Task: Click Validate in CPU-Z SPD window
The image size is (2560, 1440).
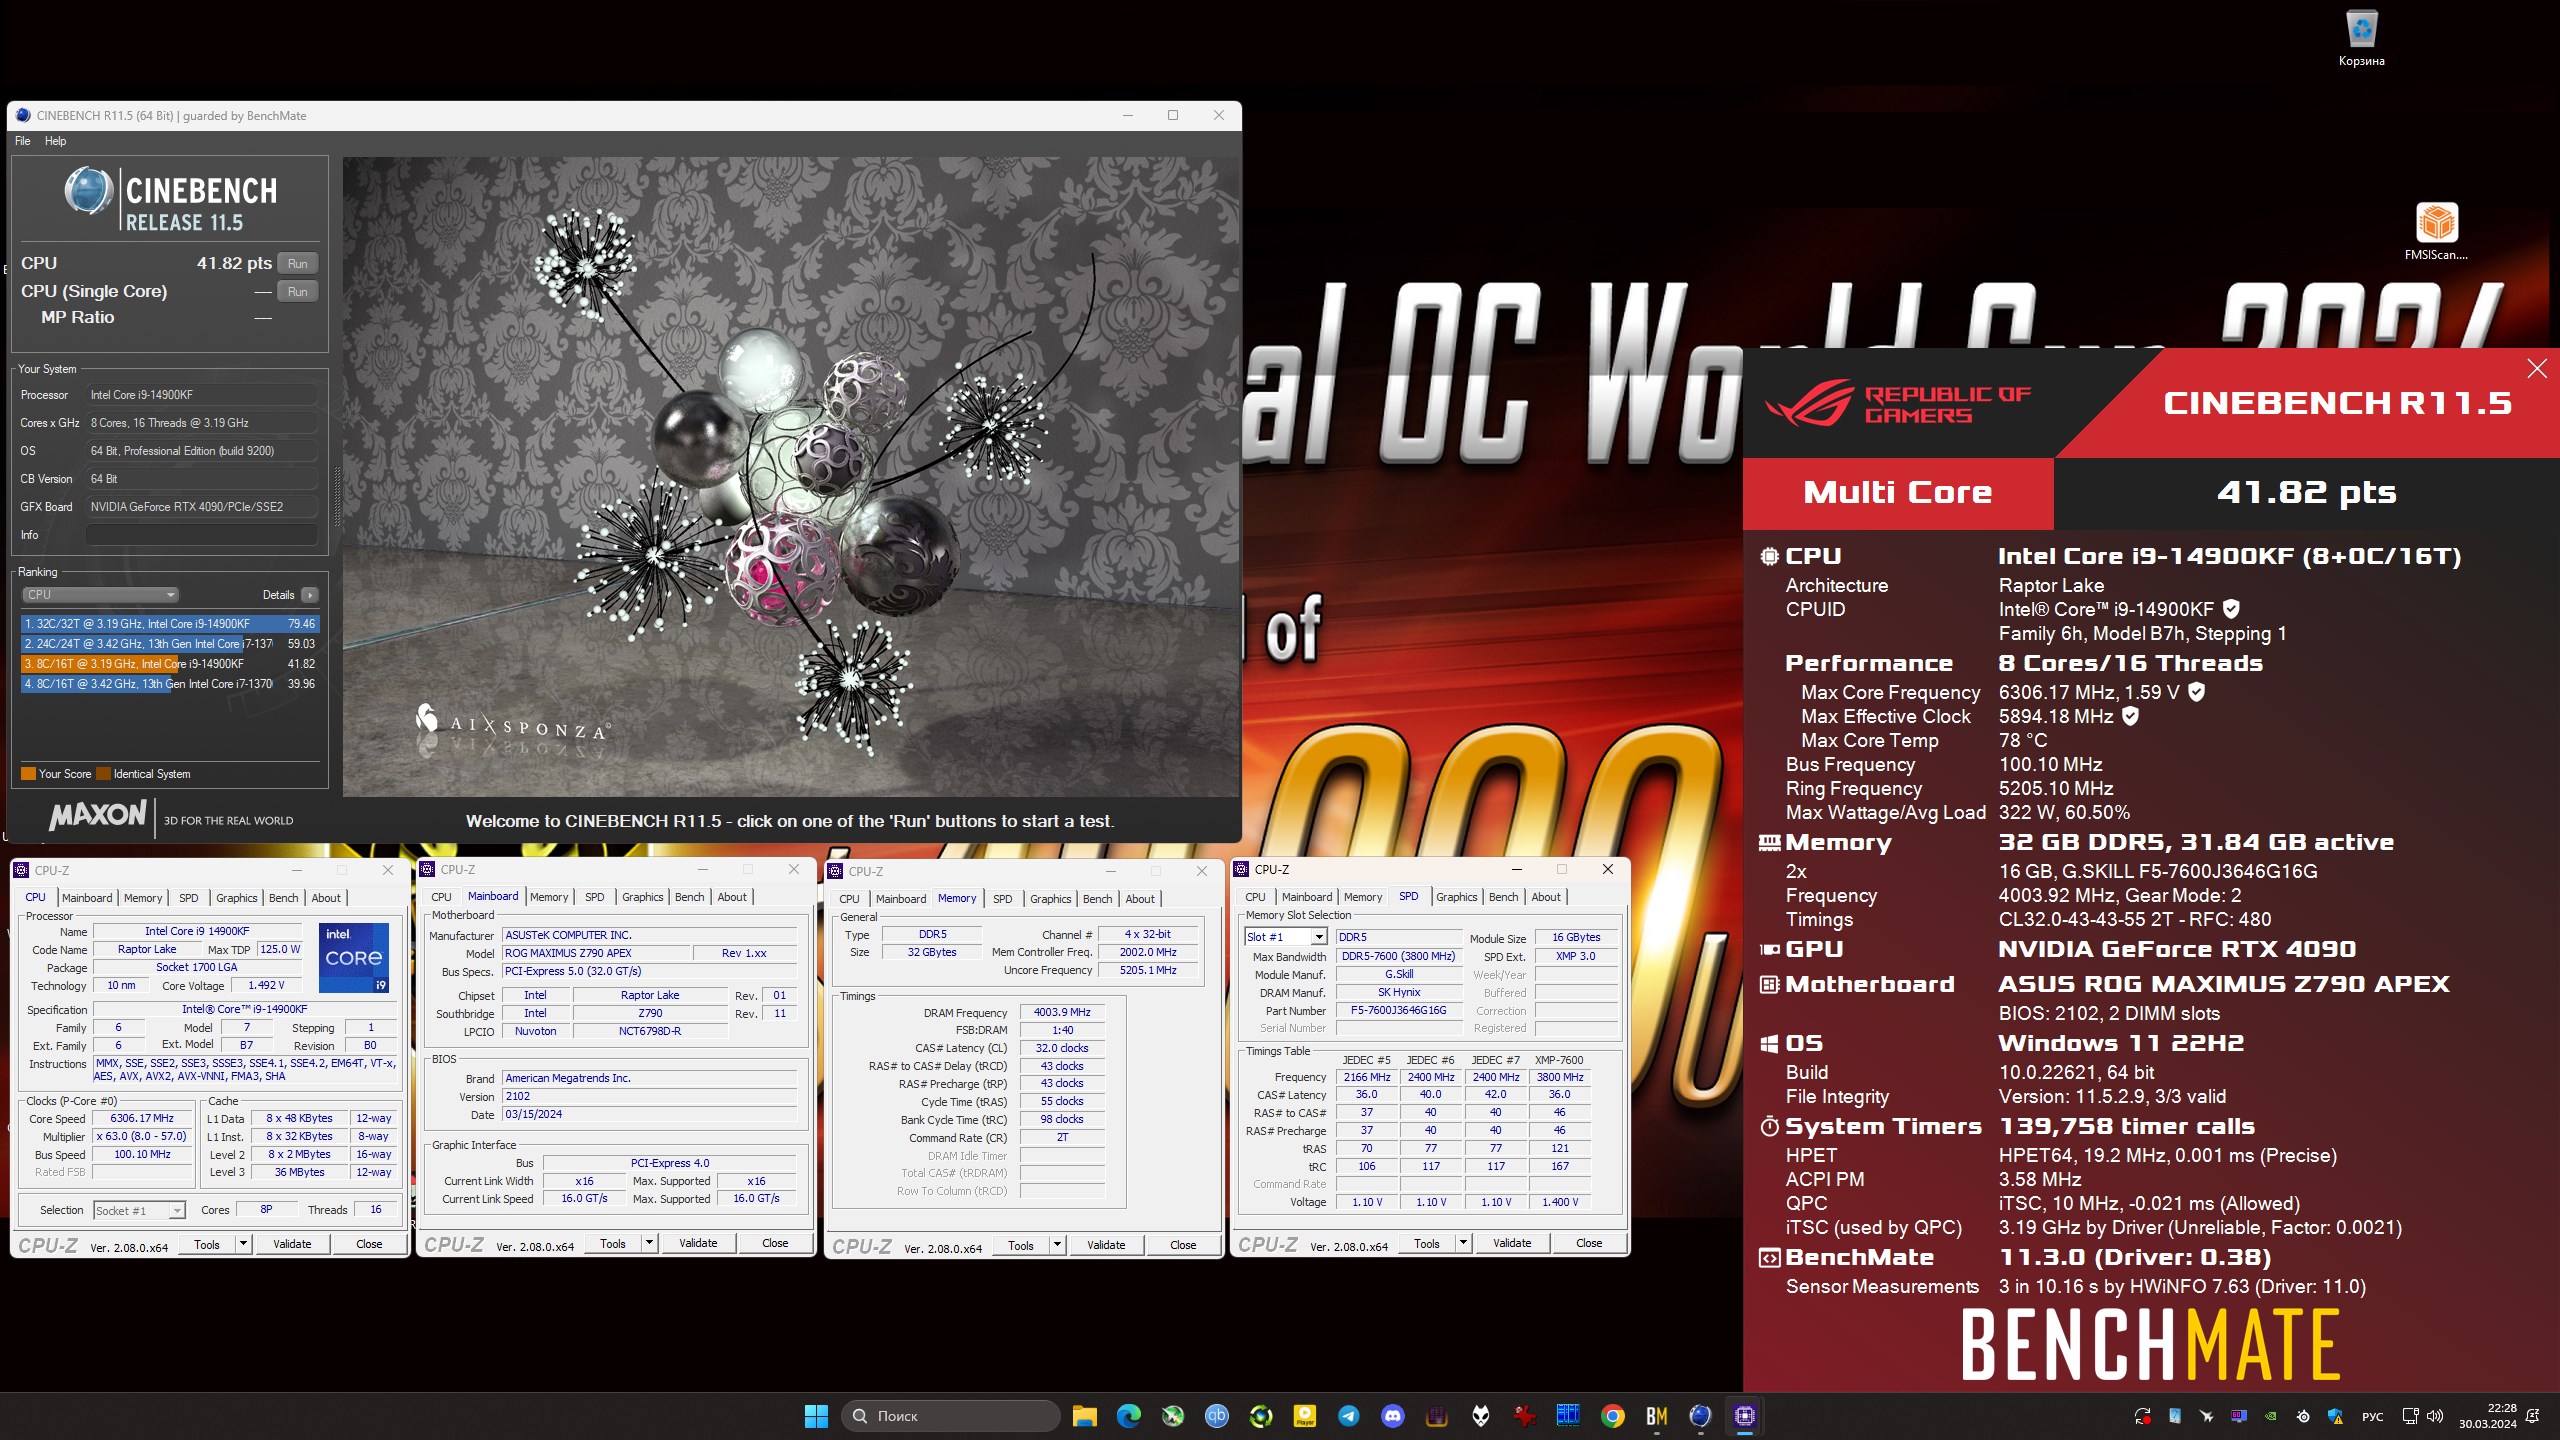Action: [1512, 1243]
